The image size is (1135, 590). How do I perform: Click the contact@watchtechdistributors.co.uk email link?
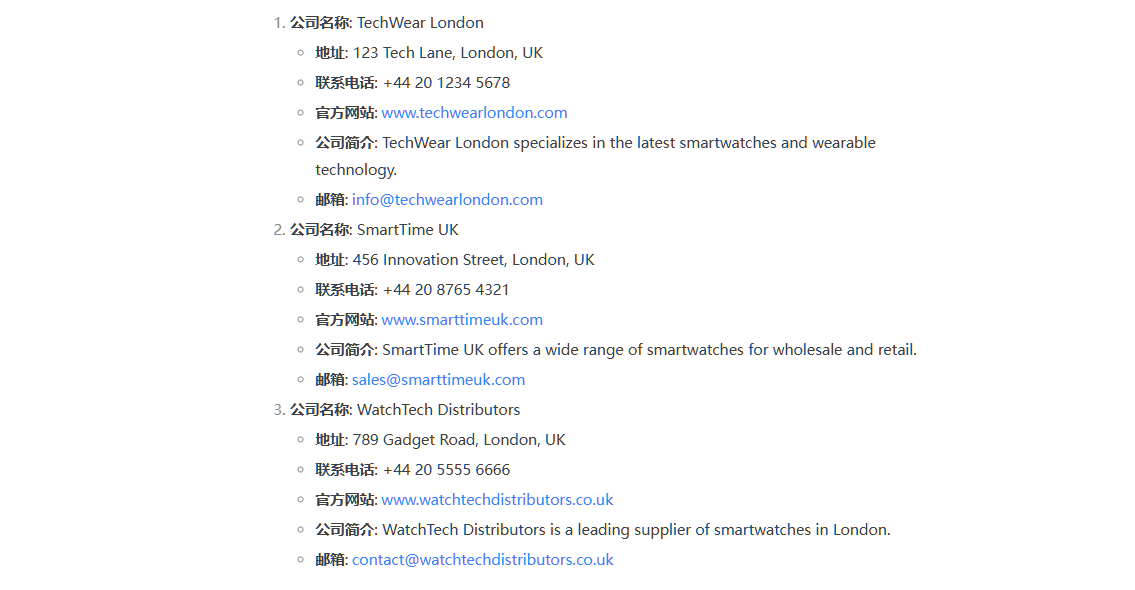tap(483, 560)
